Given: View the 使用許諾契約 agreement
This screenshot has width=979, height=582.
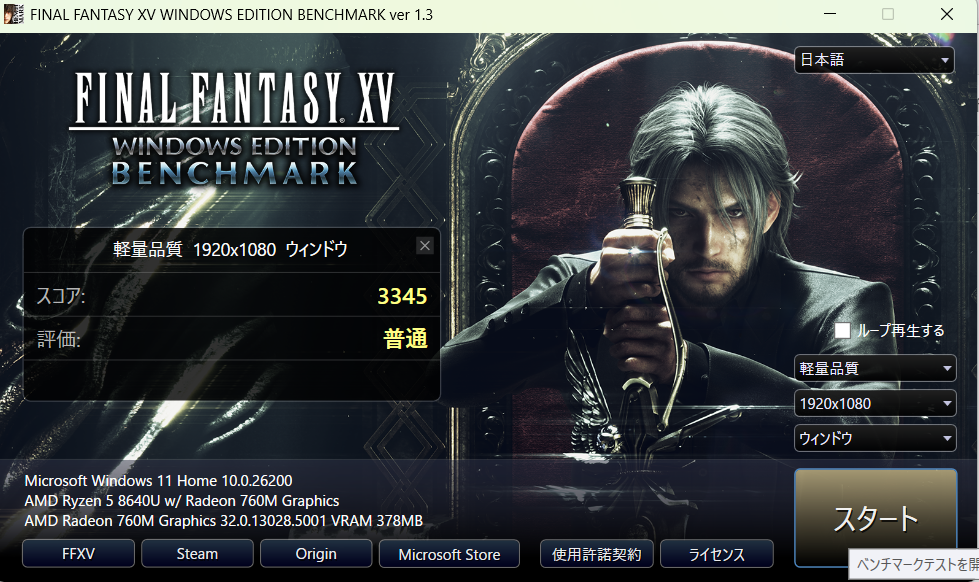Looking at the screenshot, I should 597,554.
